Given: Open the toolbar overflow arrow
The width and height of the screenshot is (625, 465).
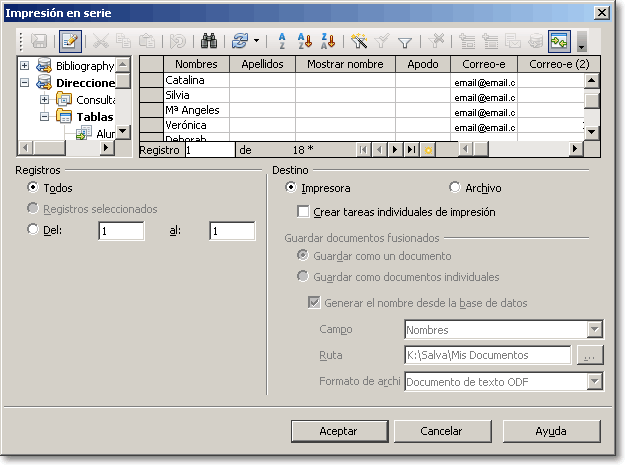Looking at the screenshot, I should (582, 41).
